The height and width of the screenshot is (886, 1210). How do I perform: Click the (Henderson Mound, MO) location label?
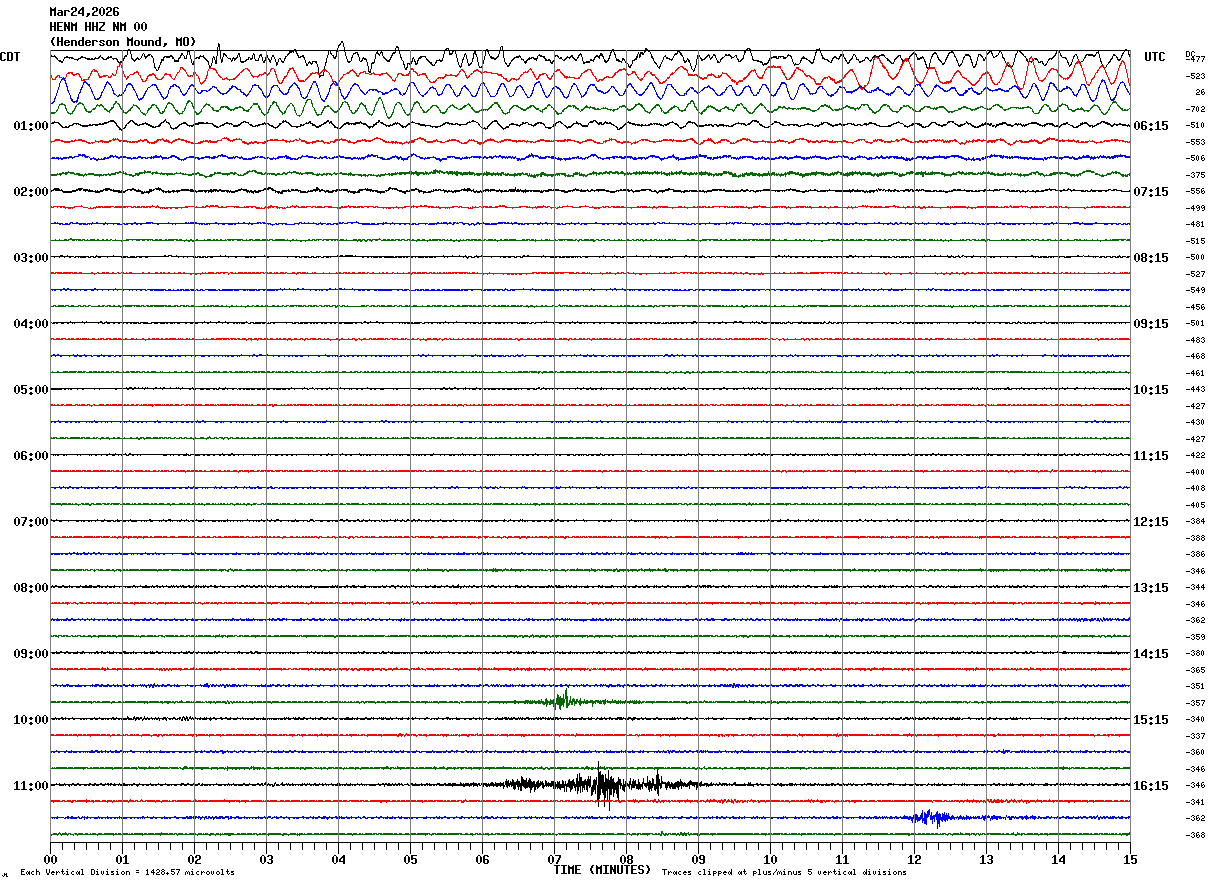[x=123, y=41]
